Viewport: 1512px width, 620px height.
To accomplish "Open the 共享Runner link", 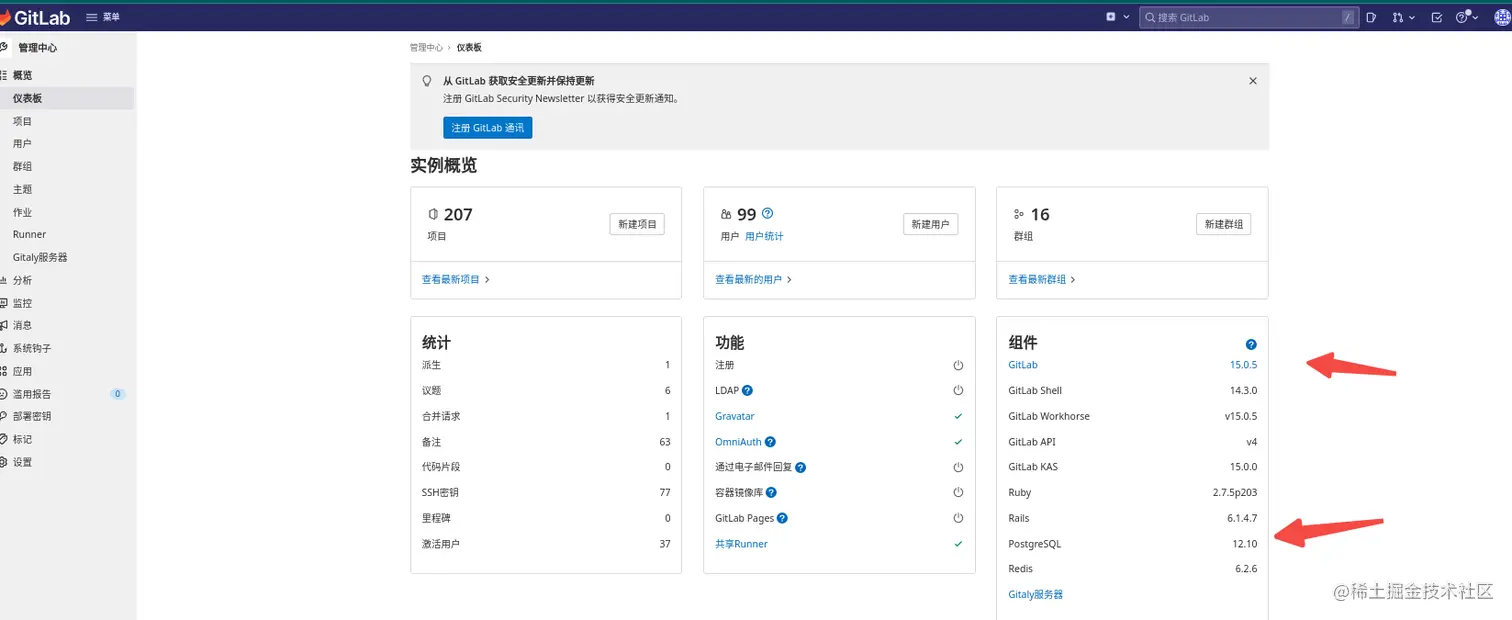I will click(741, 544).
